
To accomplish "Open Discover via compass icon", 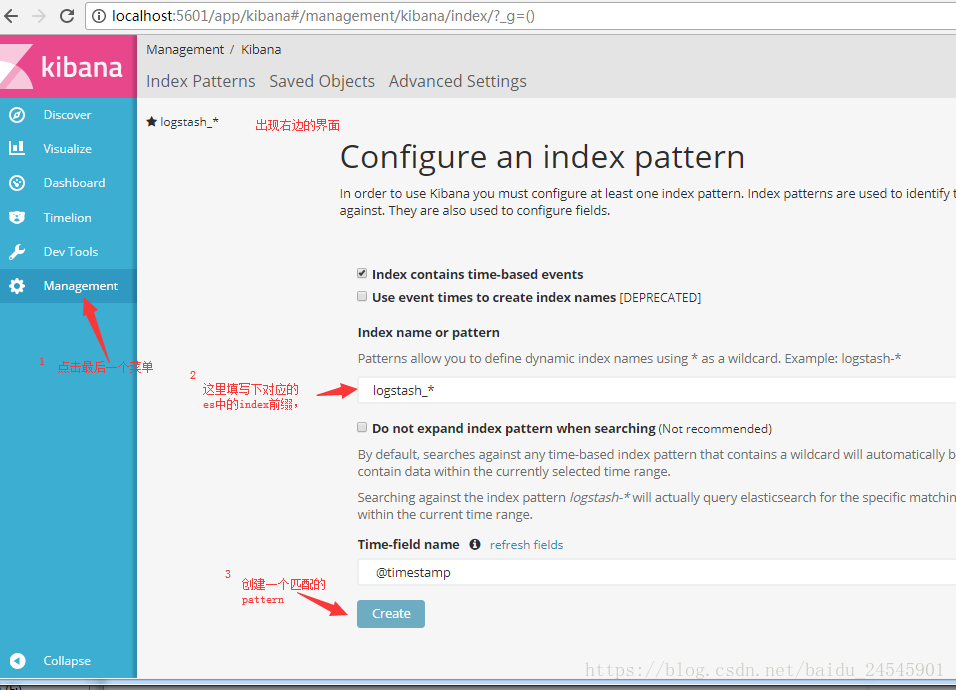I will pos(17,115).
